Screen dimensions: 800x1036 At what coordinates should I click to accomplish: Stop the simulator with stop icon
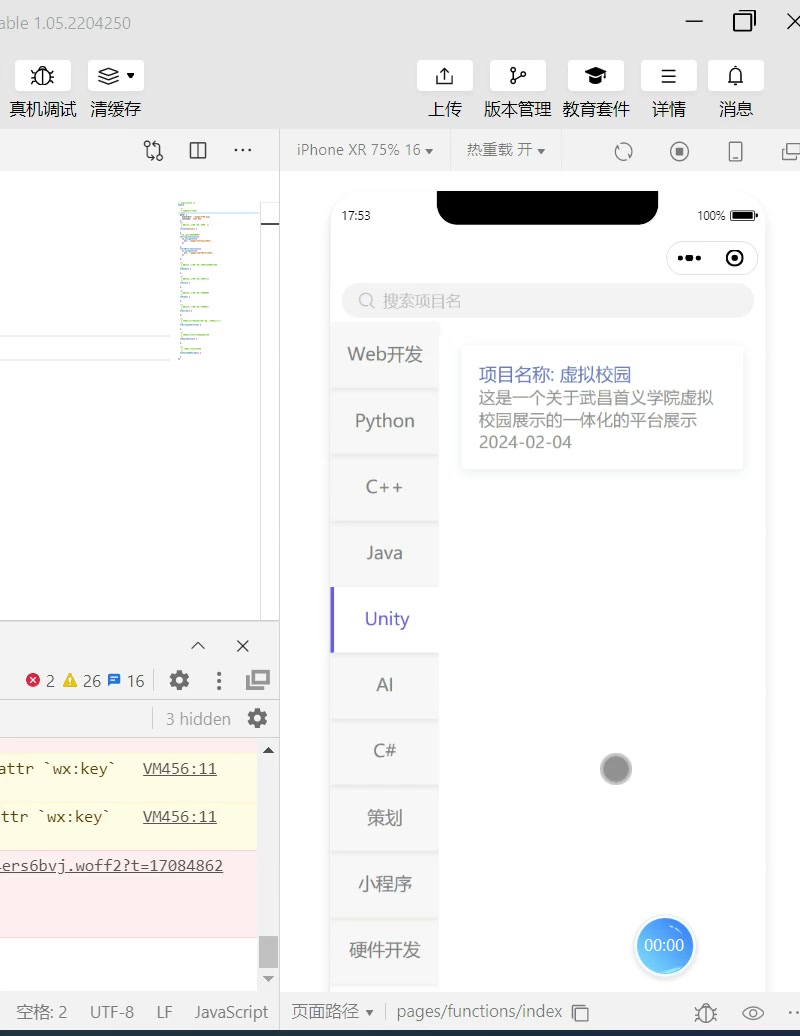coord(679,151)
